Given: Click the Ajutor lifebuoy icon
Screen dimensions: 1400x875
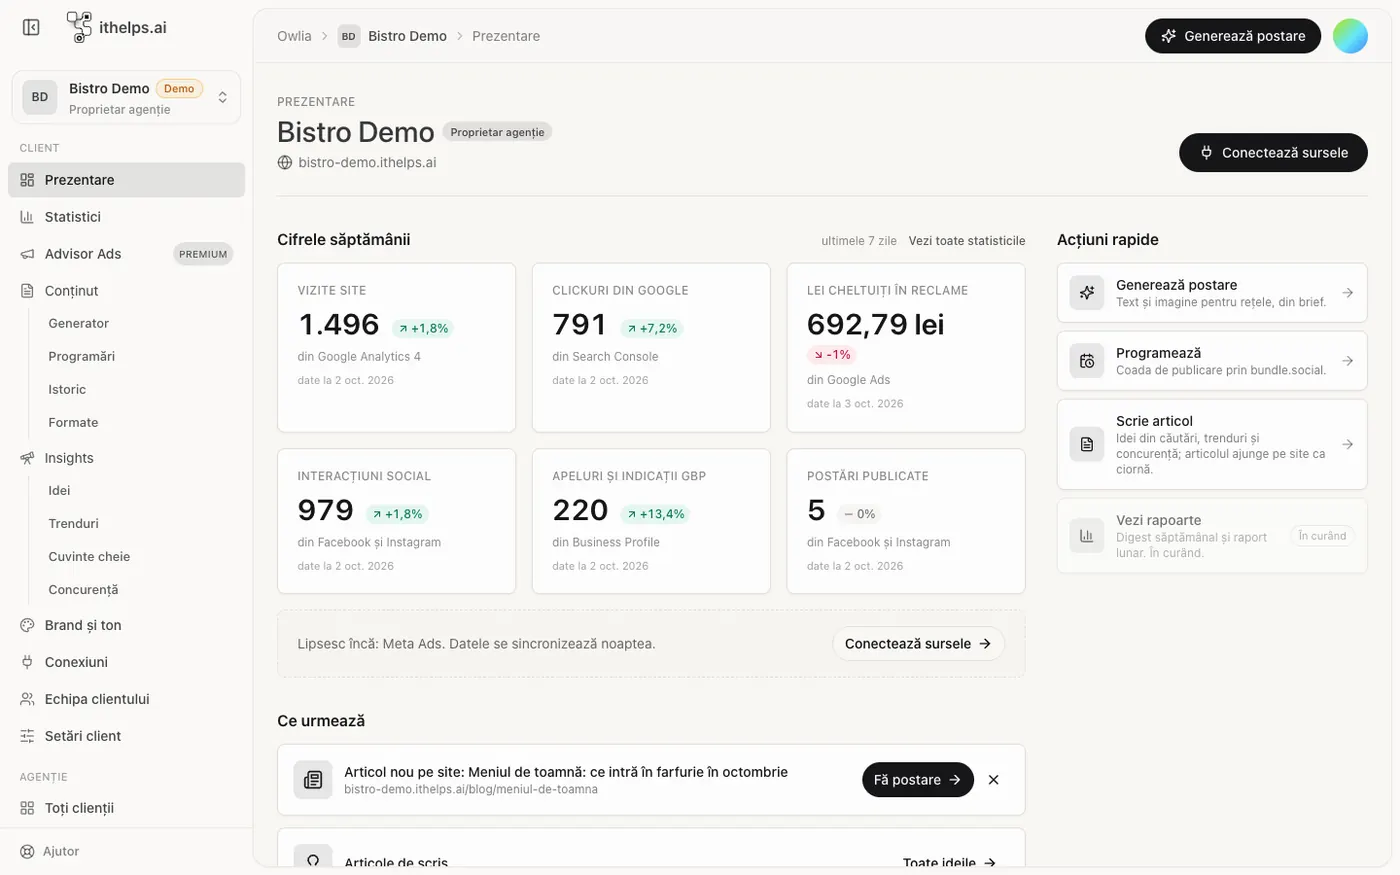Looking at the screenshot, I should click(27, 851).
